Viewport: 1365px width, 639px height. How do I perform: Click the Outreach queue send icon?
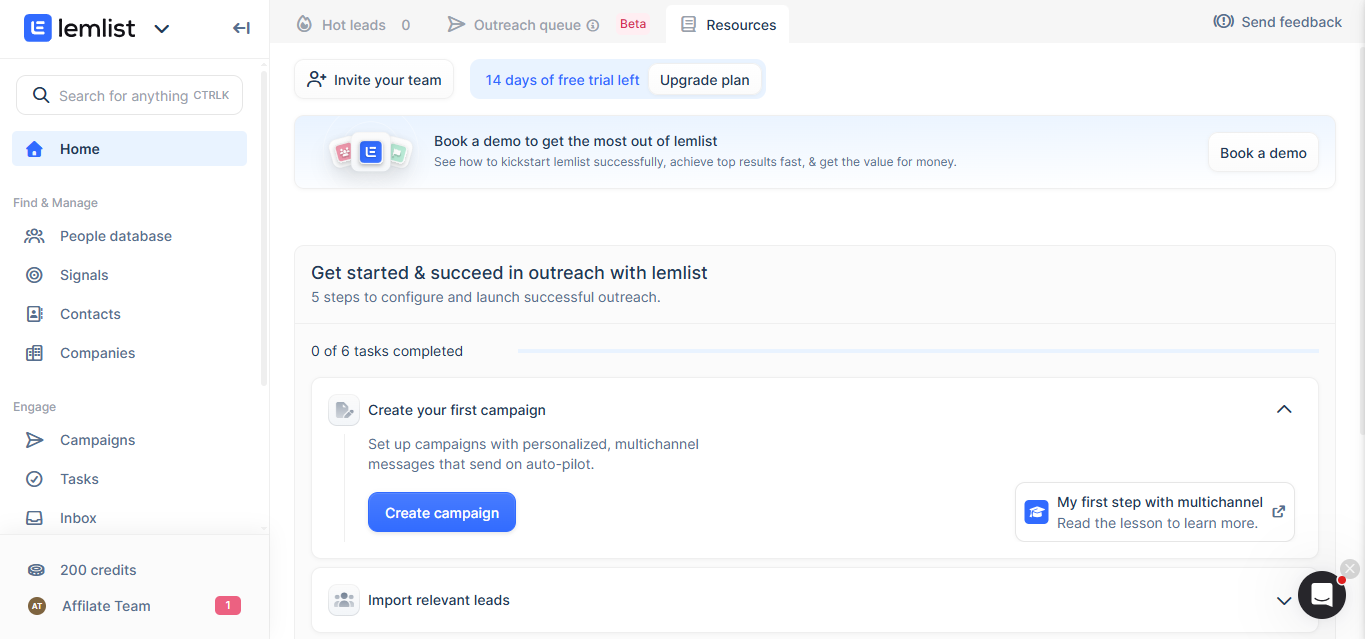tap(456, 24)
